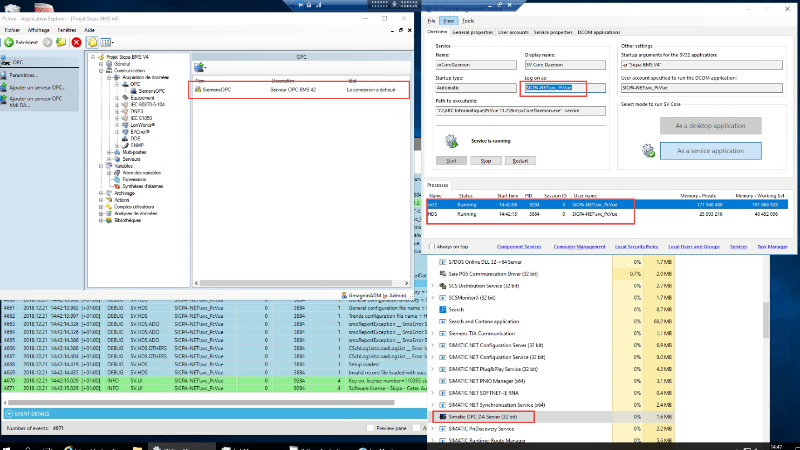This screenshot has width=800, height=450.
Task: Click the service running gear icon in SV Core
Action: 451,141
